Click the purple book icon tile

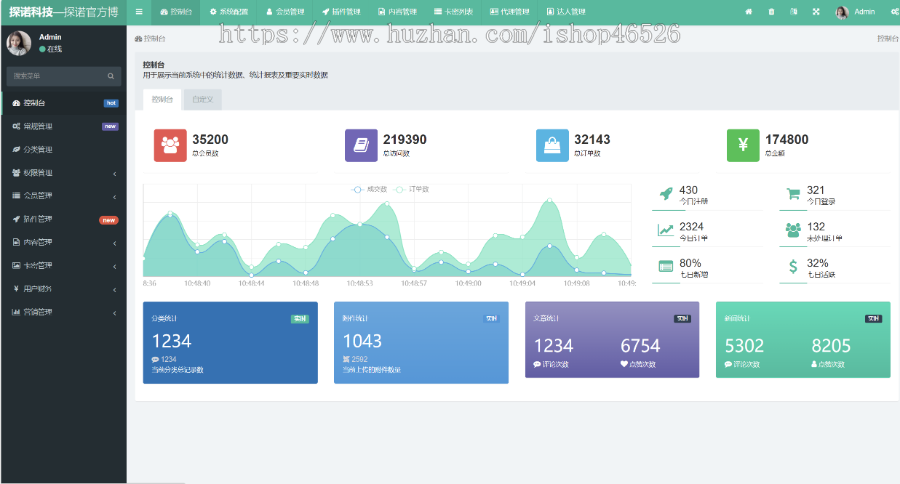pyautogui.click(x=361, y=145)
